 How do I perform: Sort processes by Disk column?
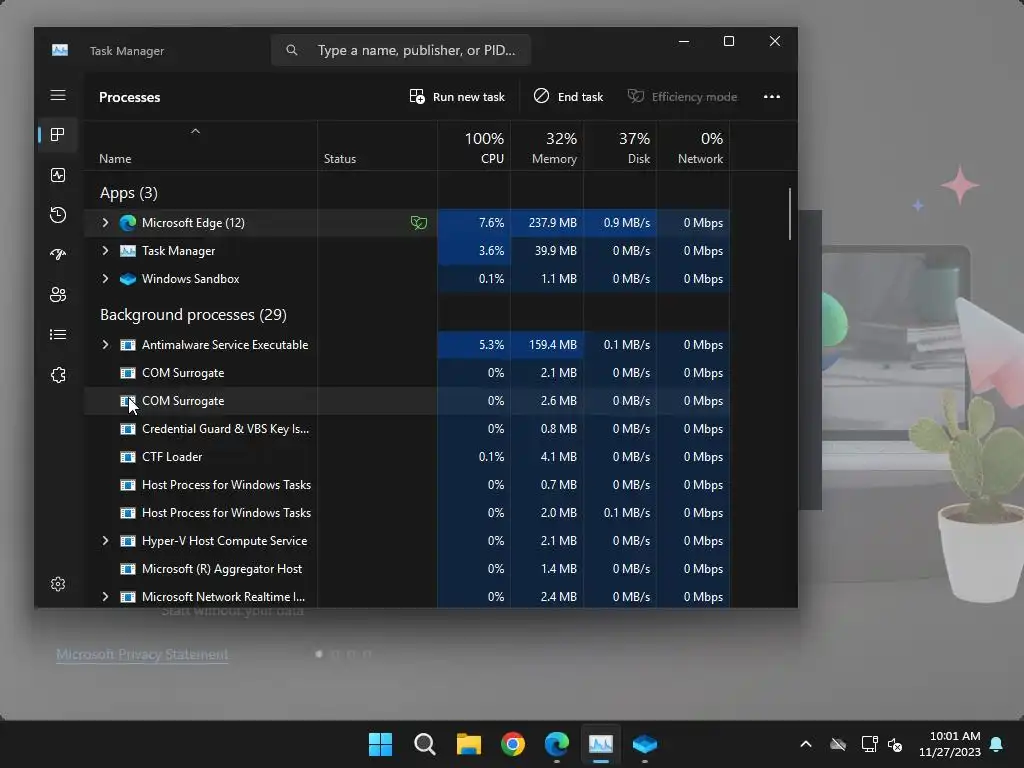620,146
